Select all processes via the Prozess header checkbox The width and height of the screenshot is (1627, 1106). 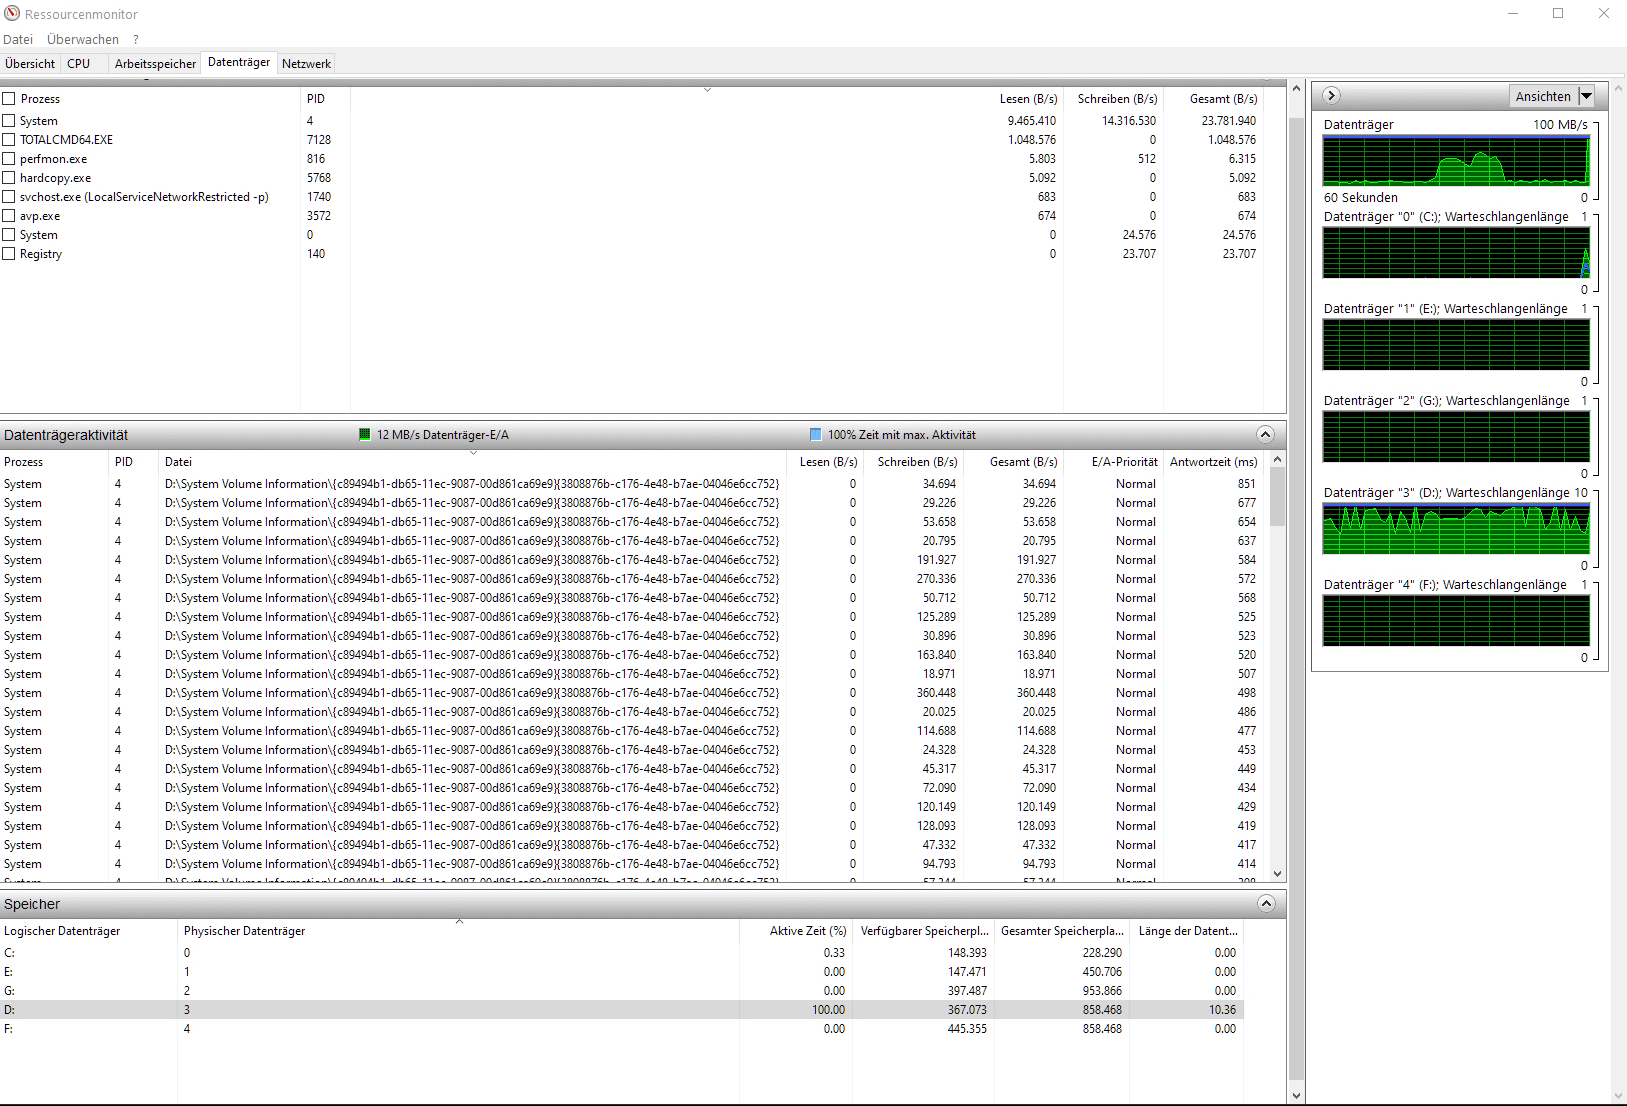[x=9, y=99]
